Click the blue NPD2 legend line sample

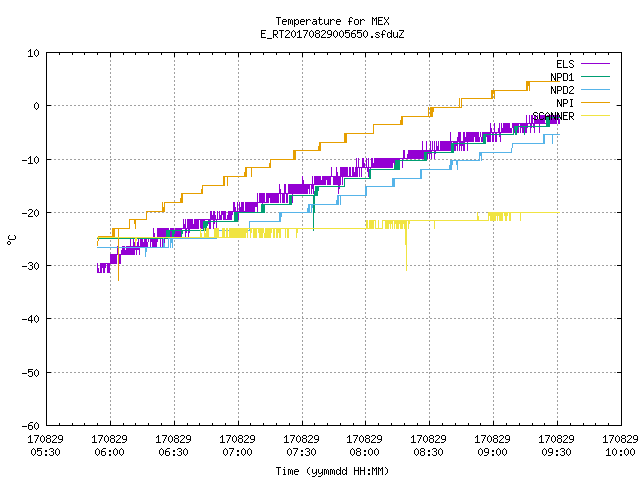(596, 90)
